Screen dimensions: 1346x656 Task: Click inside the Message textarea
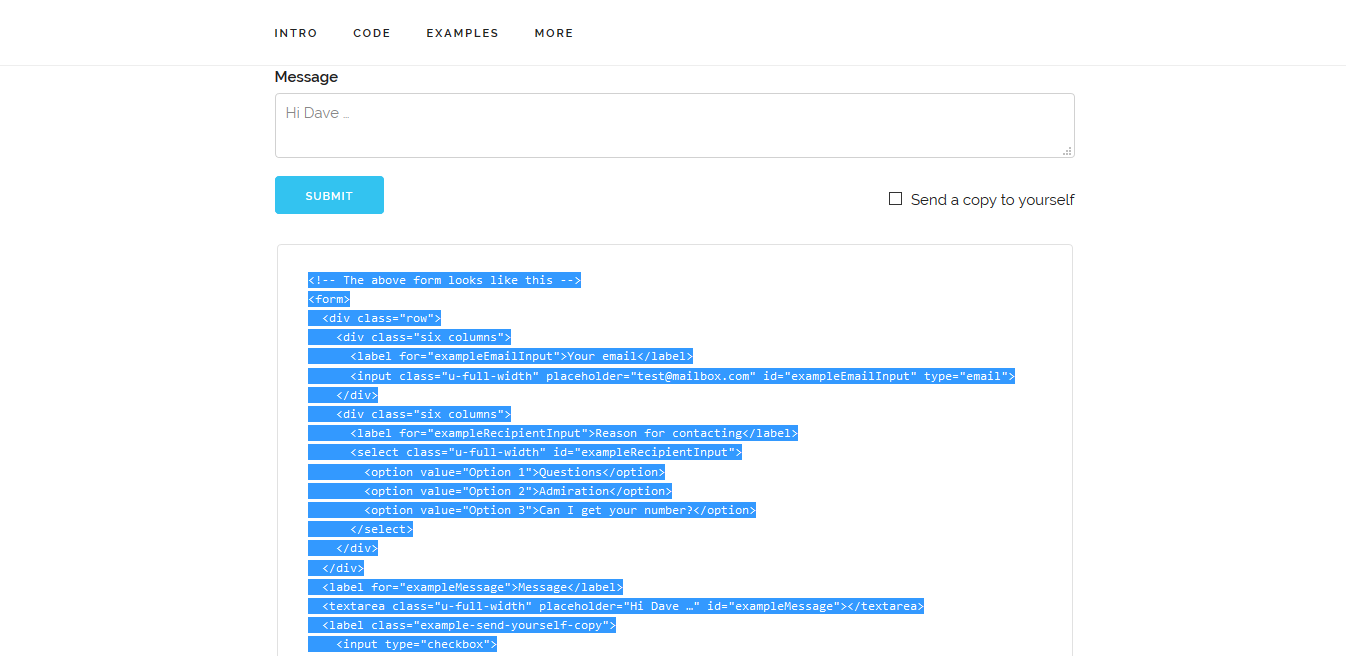click(674, 124)
